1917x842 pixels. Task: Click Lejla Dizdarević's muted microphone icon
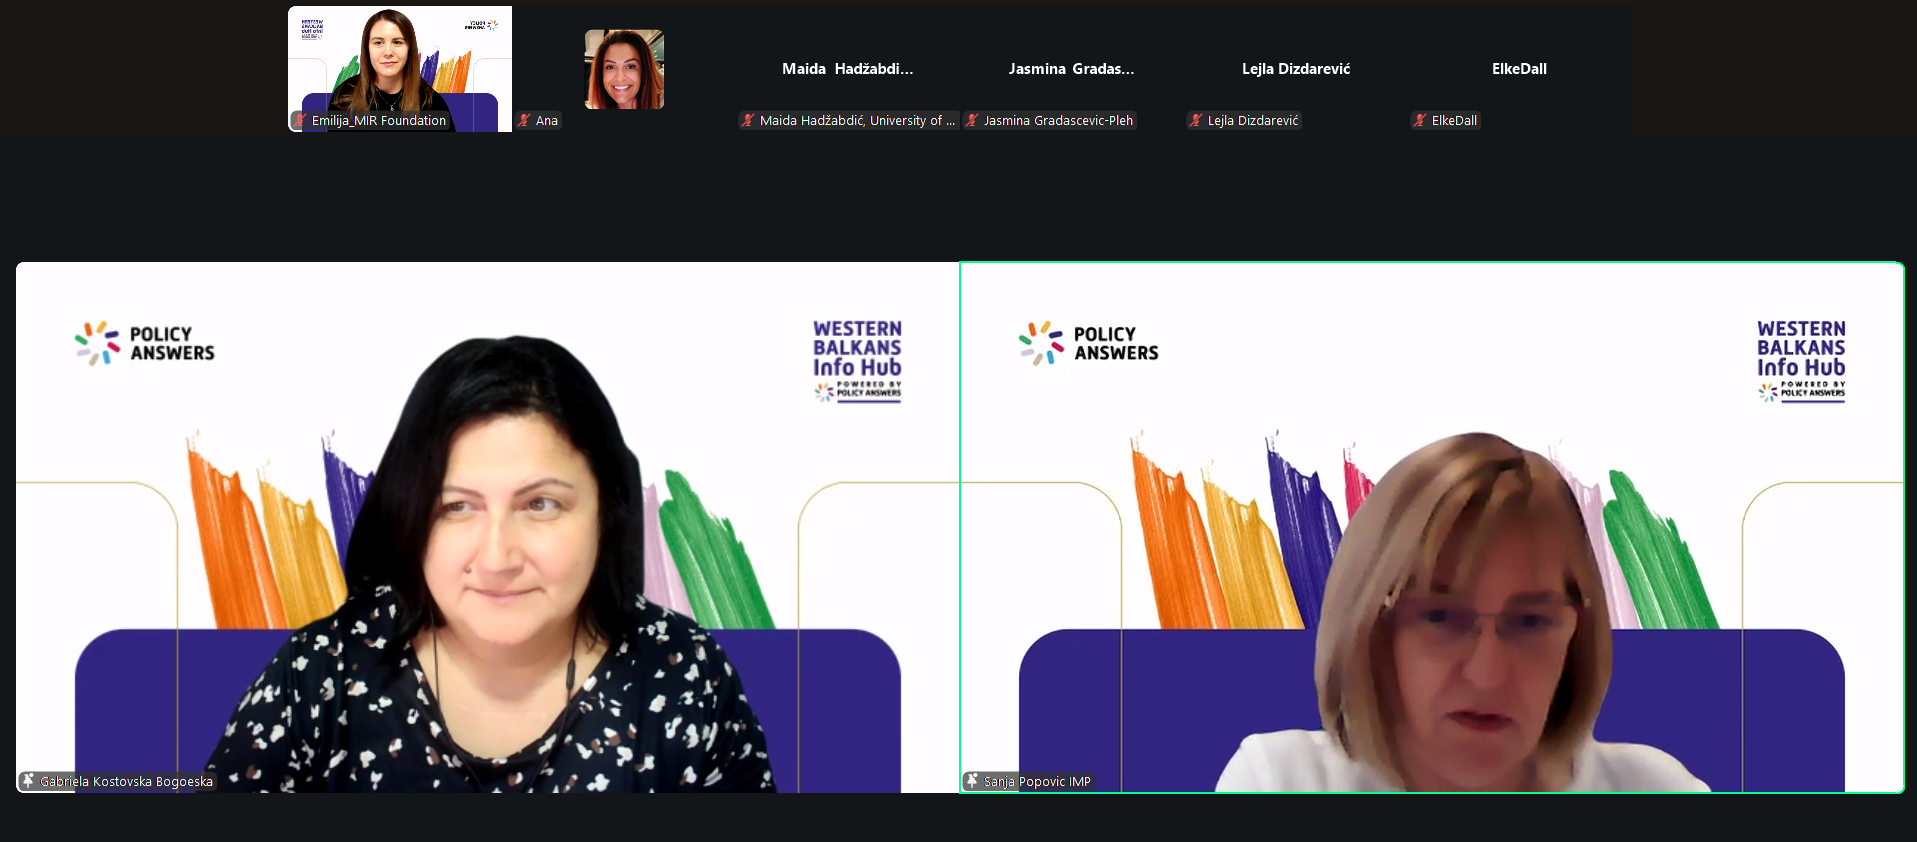click(1196, 120)
